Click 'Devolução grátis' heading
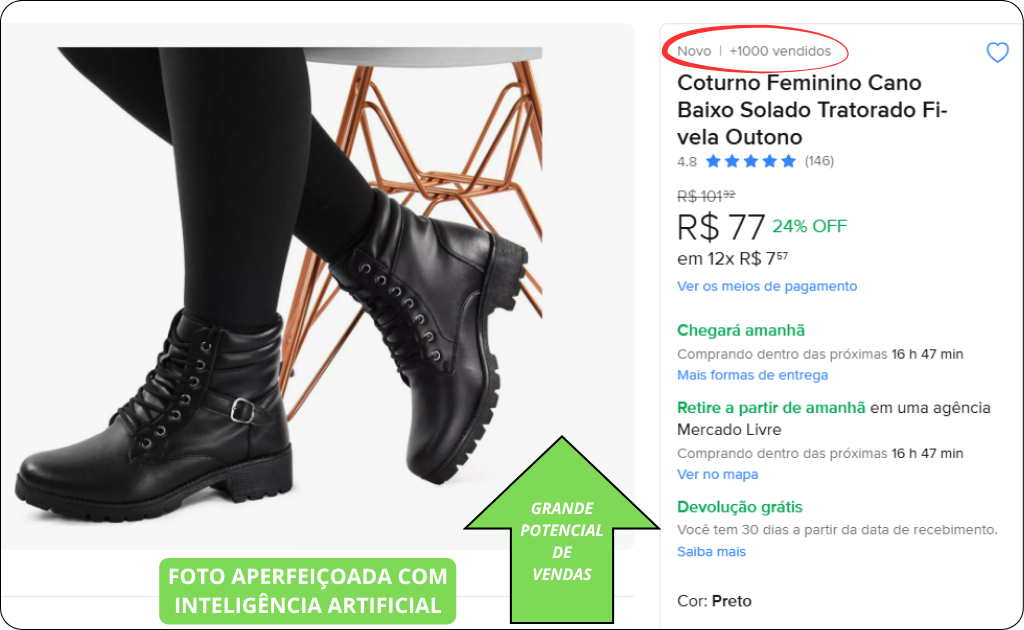Image resolution: width=1024 pixels, height=630 pixels. (x=739, y=507)
